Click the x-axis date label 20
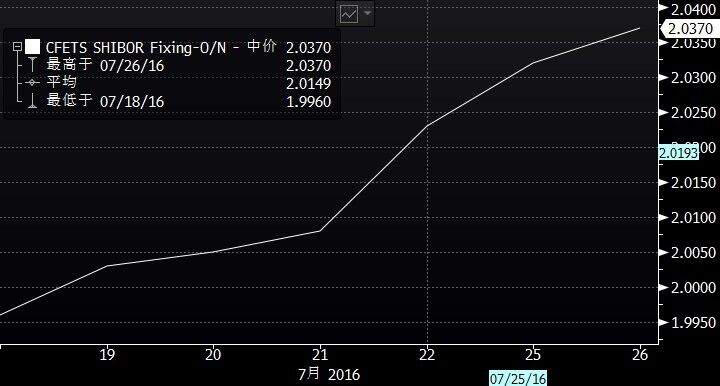This screenshot has height=386, width=720. pyautogui.click(x=213, y=354)
